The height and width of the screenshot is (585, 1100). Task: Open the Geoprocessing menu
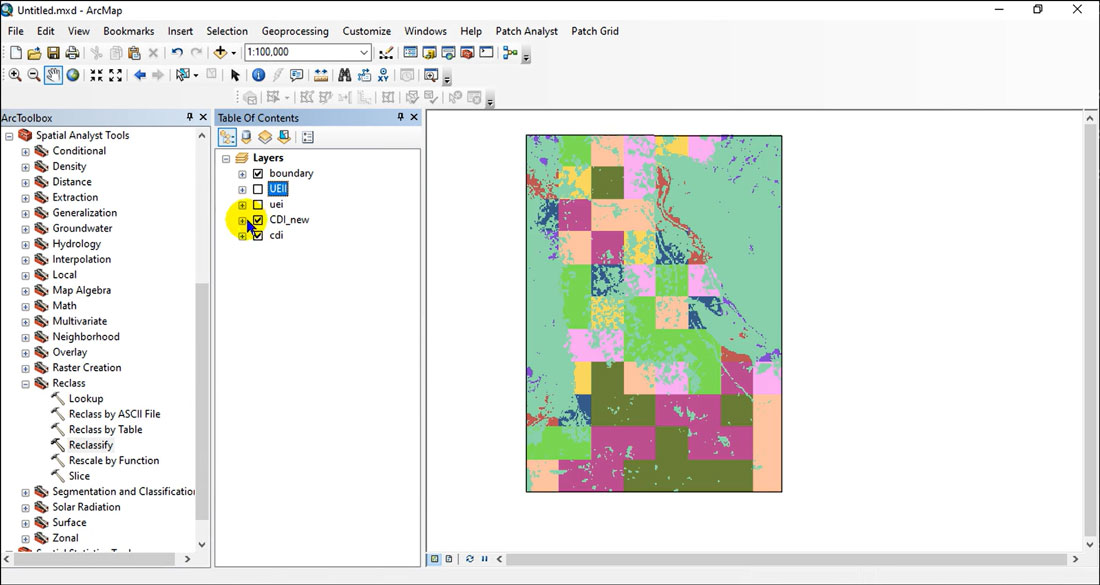tap(295, 31)
